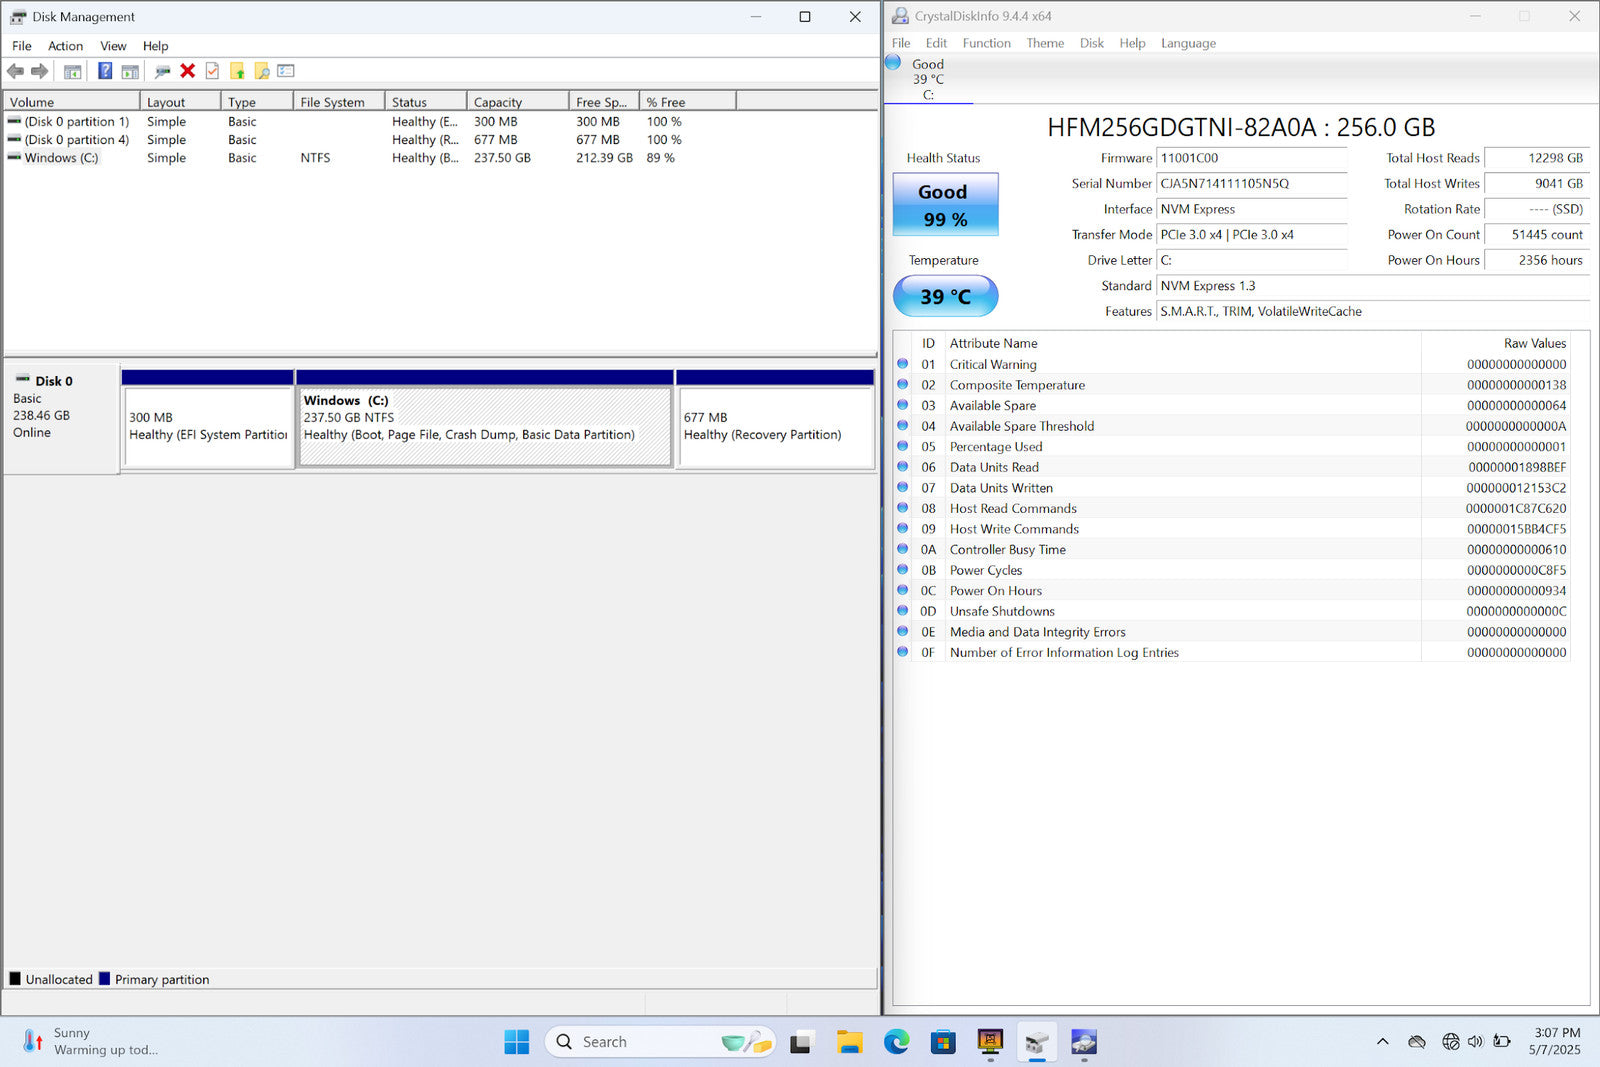Select the Unsafe Shutdowns attribute row

[x=1232, y=611]
